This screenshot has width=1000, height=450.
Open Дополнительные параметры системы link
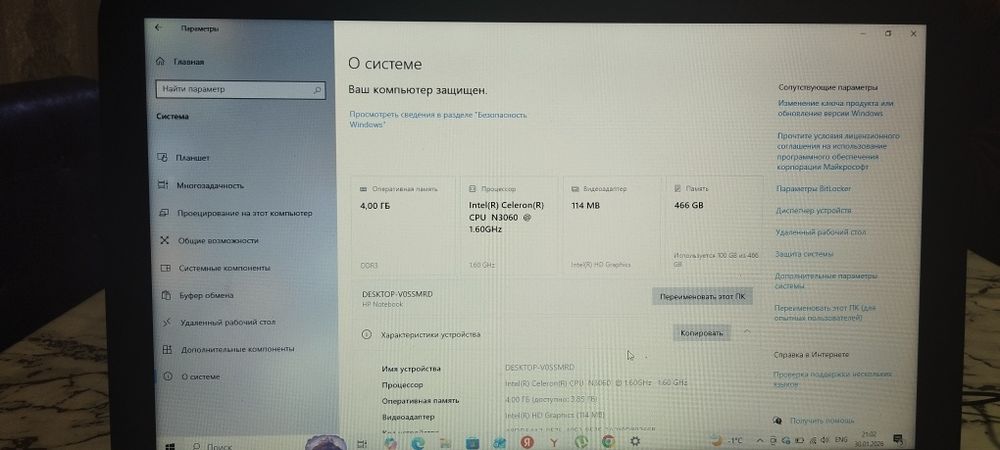[826, 281]
